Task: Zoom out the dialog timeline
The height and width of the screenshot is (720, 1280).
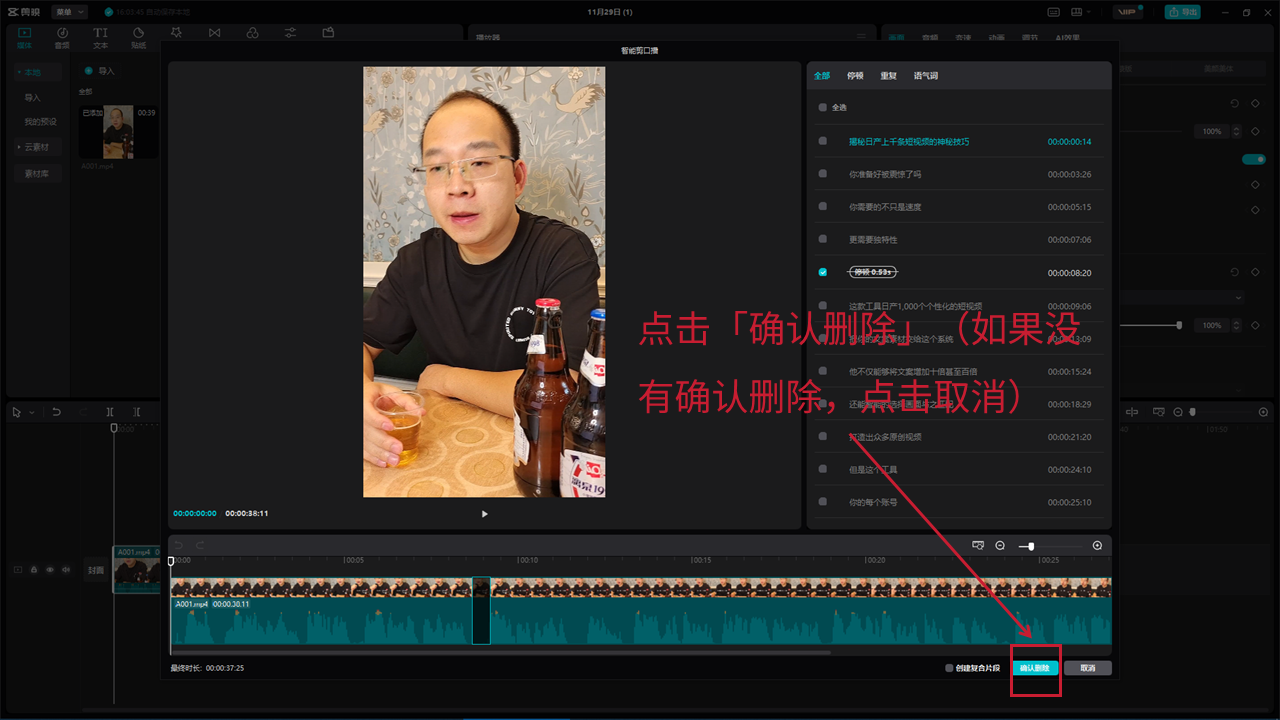Action: tap(1000, 545)
